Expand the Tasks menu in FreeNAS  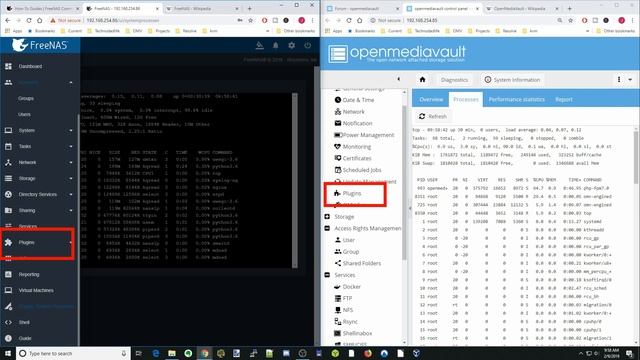(x=71, y=147)
